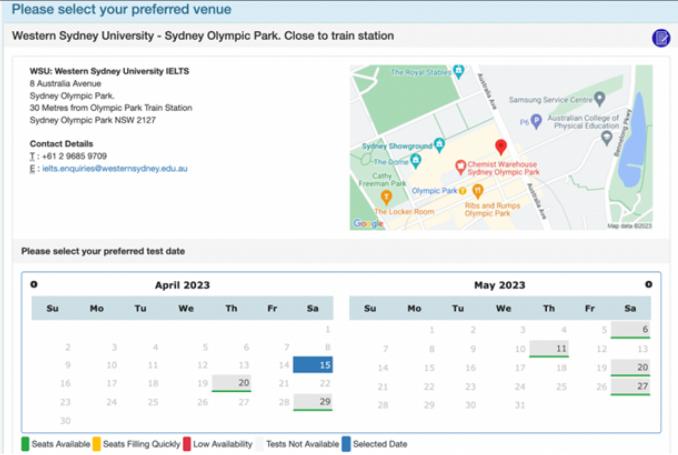The width and height of the screenshot is (678, 455).
Task: Click the April 2023 month heading
Action: tap(182, 285)
